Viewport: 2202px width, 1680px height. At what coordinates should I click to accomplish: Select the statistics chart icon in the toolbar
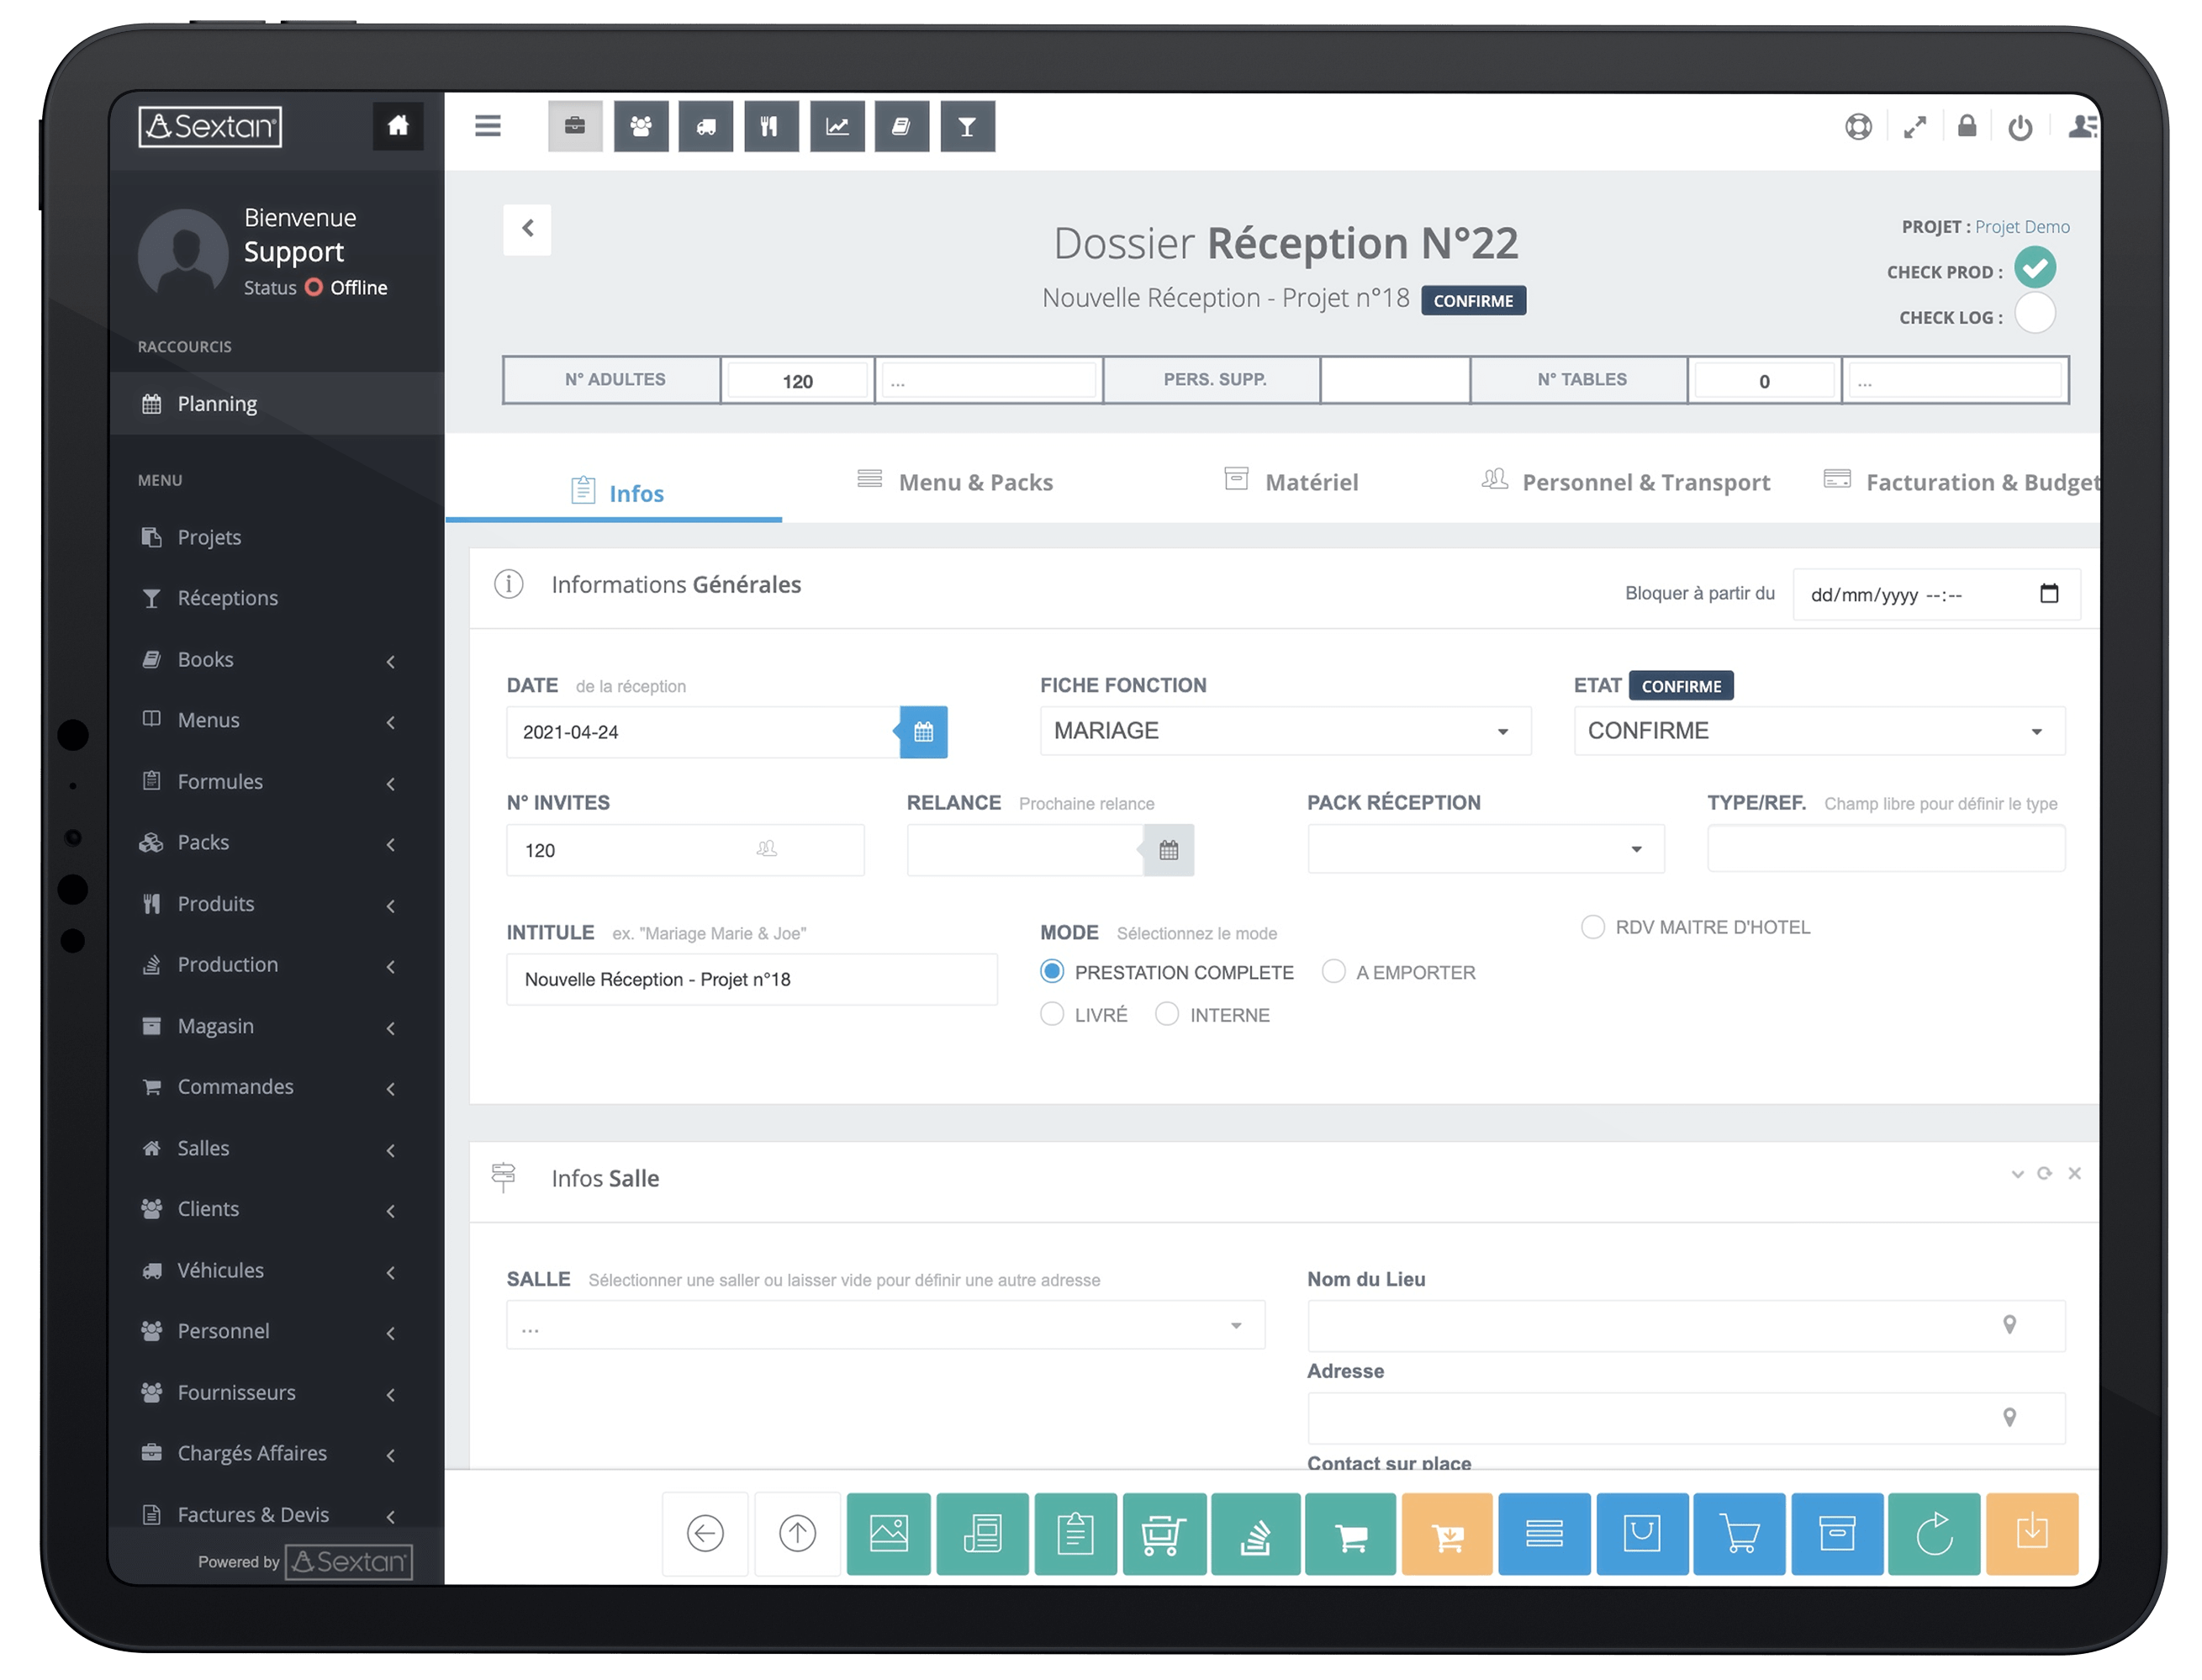[x=837, y=126]
